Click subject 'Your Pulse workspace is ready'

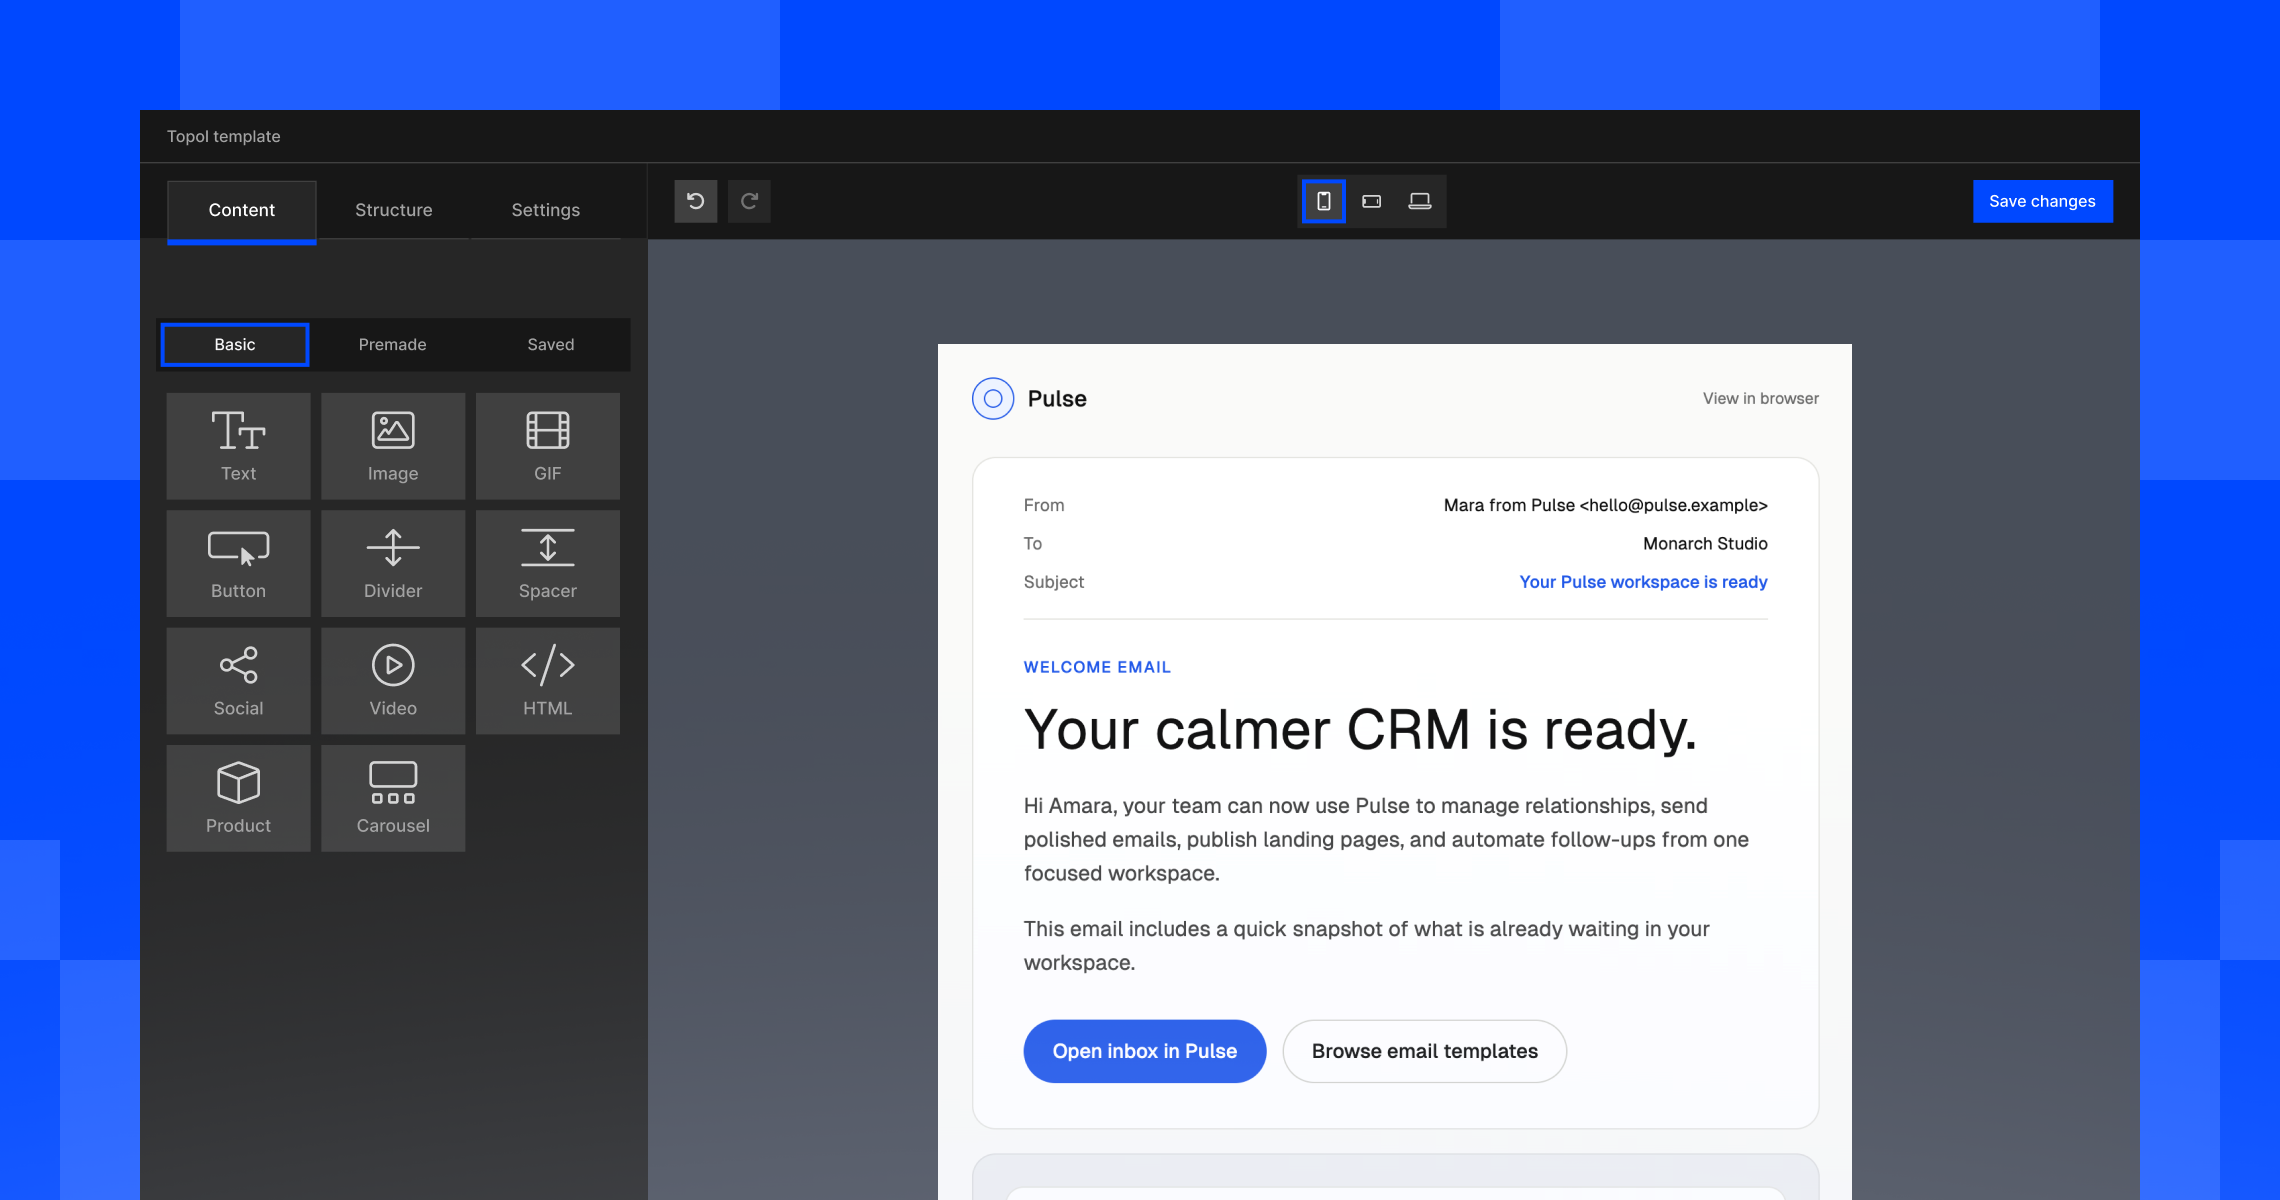pos(1644,582)
